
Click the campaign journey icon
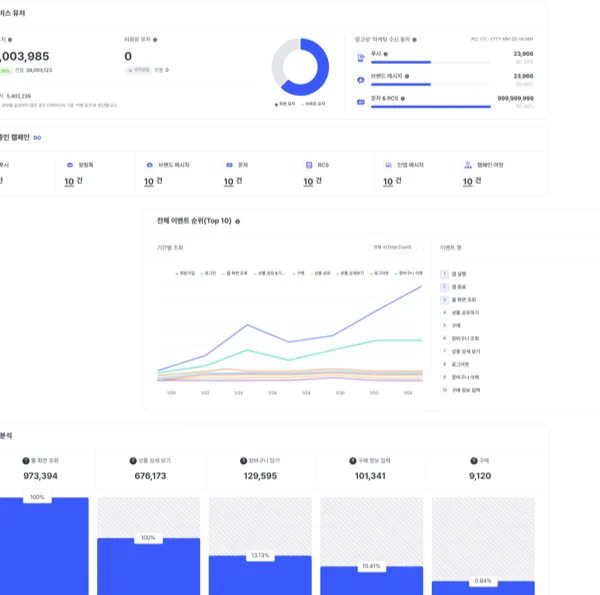pos(468,165)
